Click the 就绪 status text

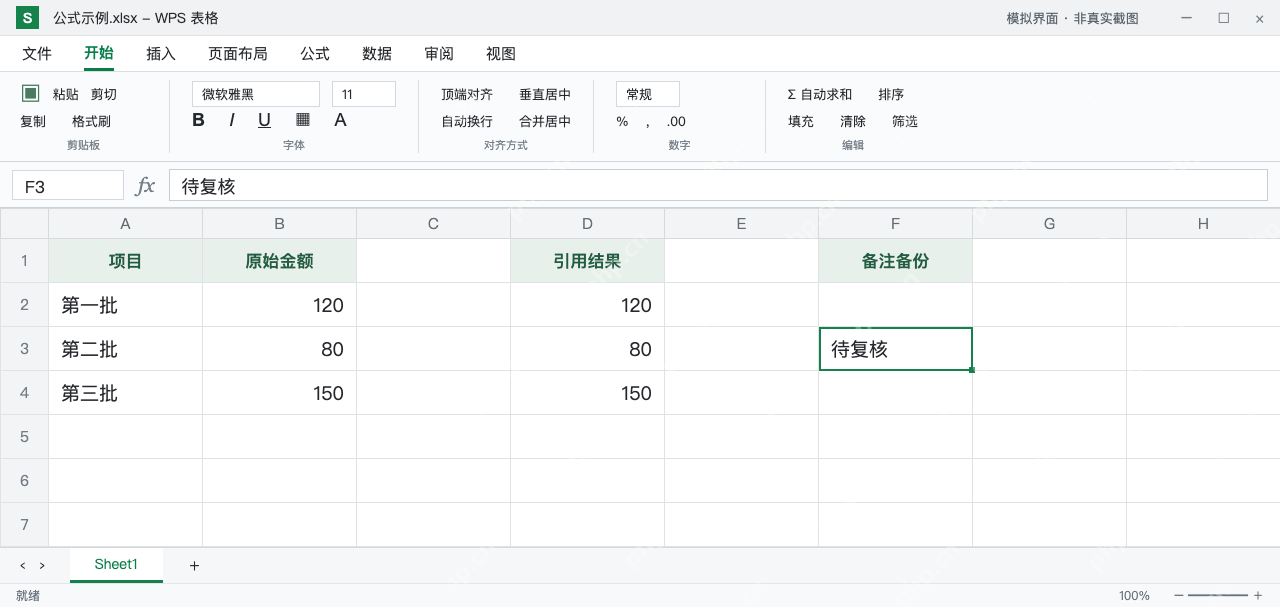coord(28,595)
